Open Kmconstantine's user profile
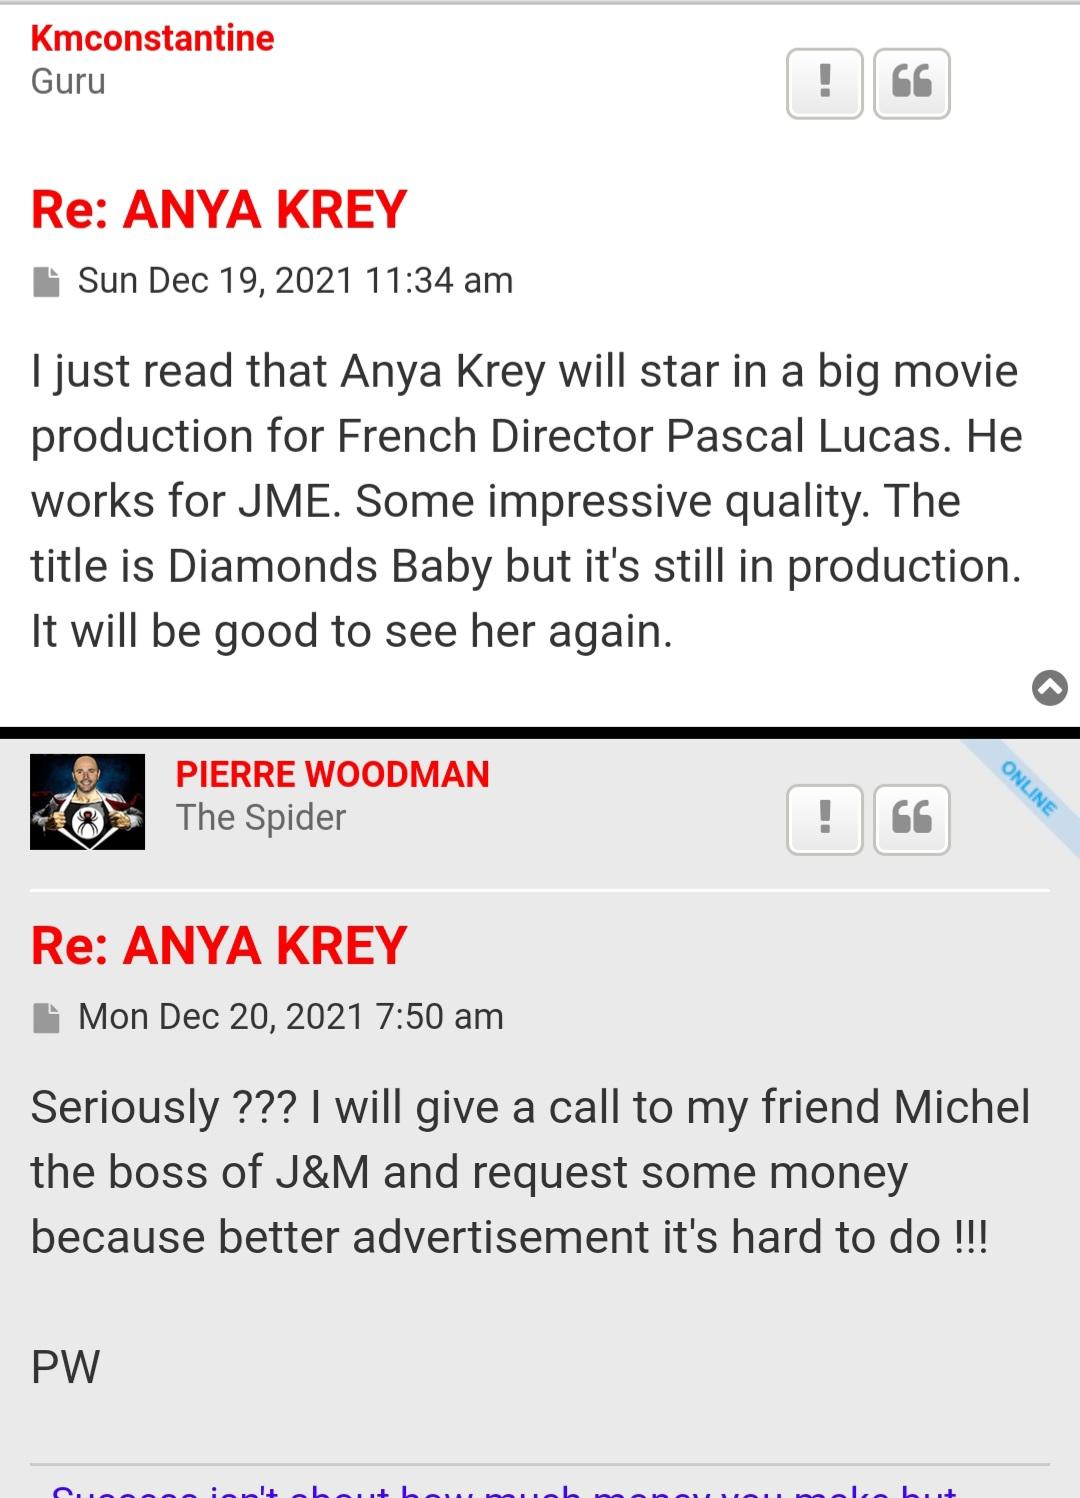The width and height of the screenshot is (1080, 1498). (152, 38)
